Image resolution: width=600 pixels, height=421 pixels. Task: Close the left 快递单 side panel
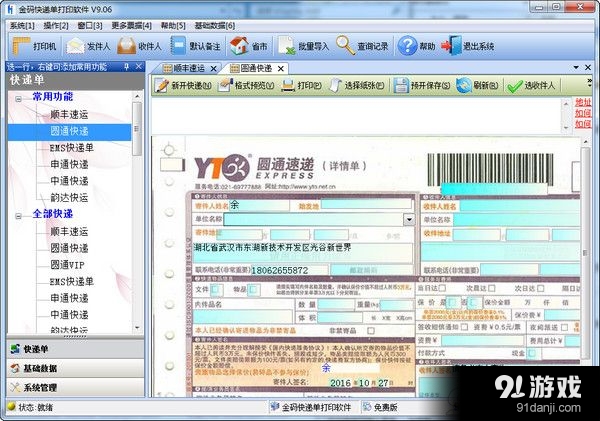tap(139, 67)
